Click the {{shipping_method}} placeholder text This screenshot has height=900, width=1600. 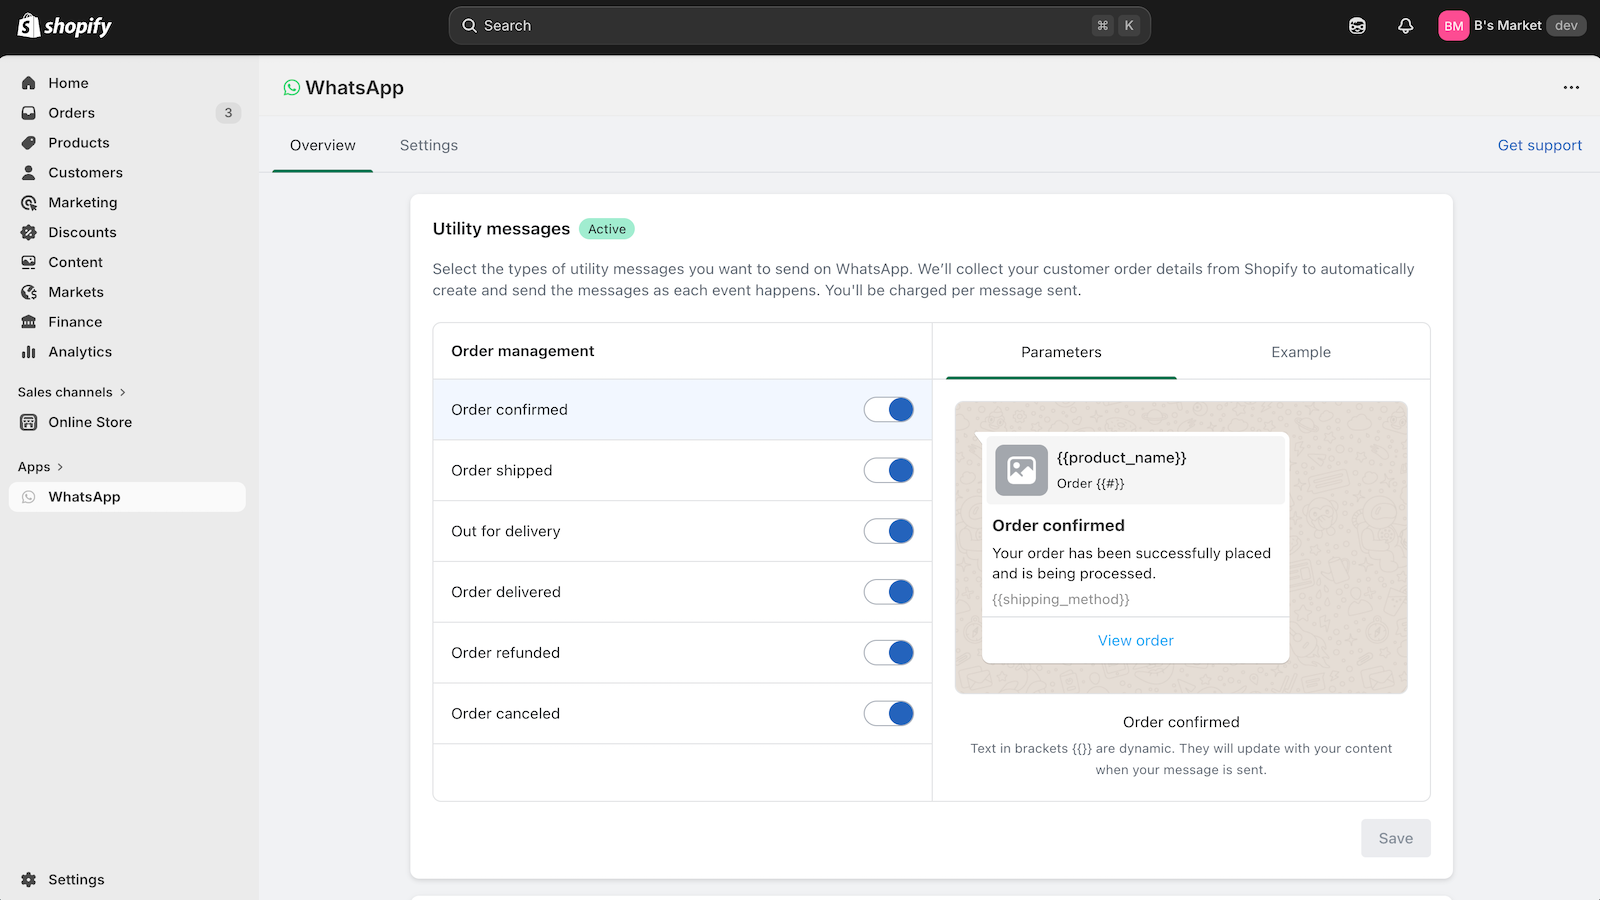pyautogui.click(x=1060, y=600)
